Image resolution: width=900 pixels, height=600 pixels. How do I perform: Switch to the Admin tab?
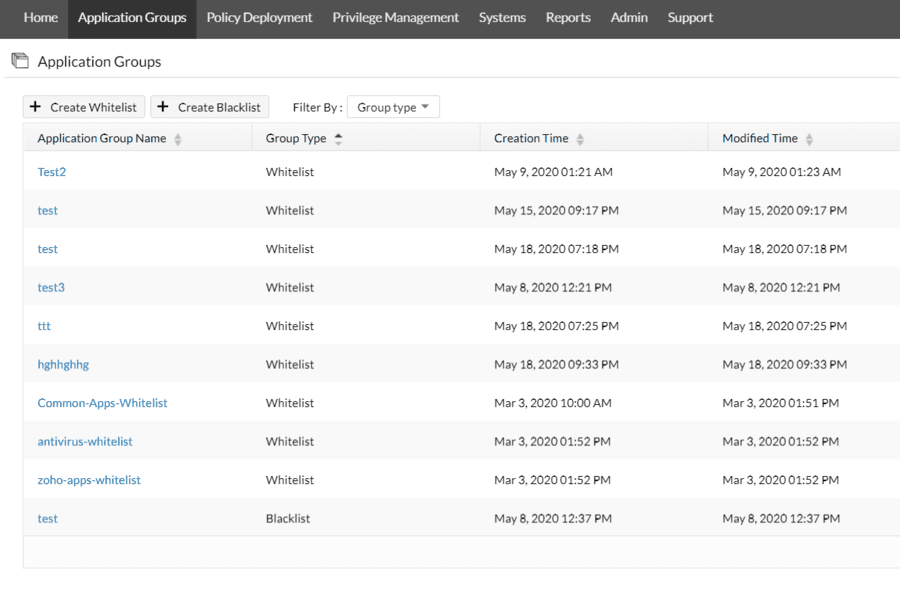tap(628, 17)
